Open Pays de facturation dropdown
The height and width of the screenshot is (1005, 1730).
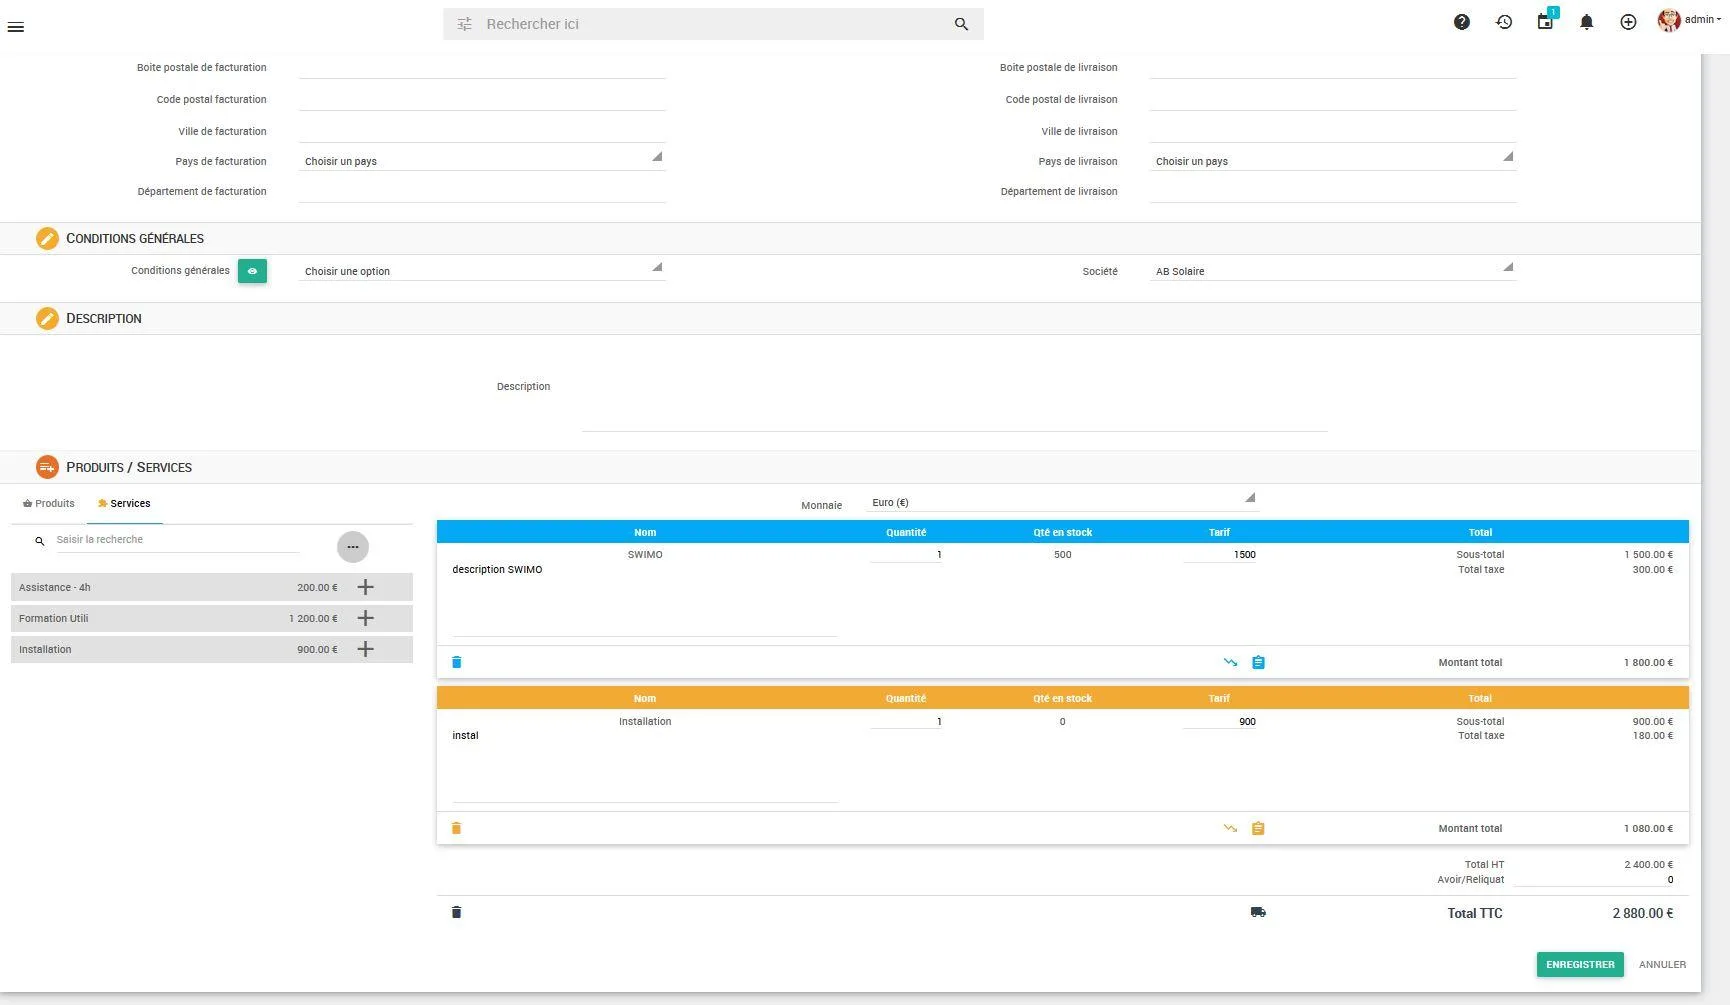pos(482,161)
